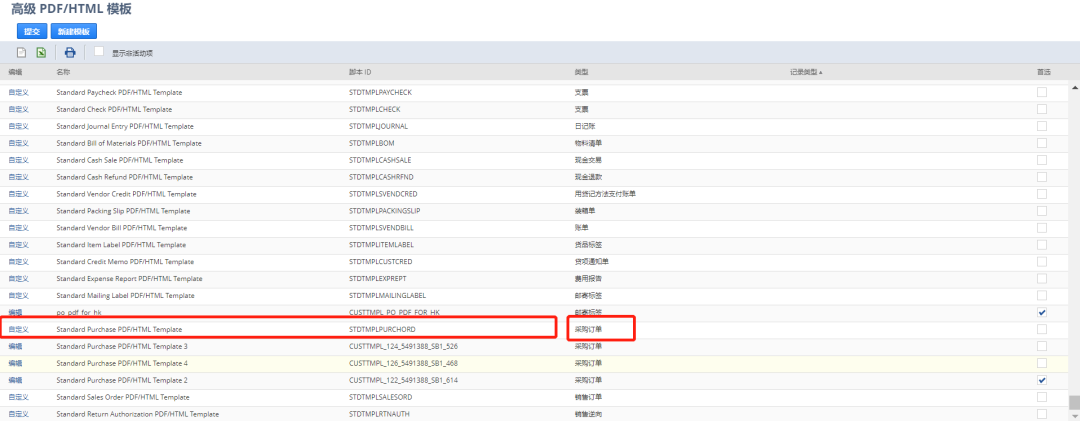Select script ID STDTMPLPURCHORD

382,329
